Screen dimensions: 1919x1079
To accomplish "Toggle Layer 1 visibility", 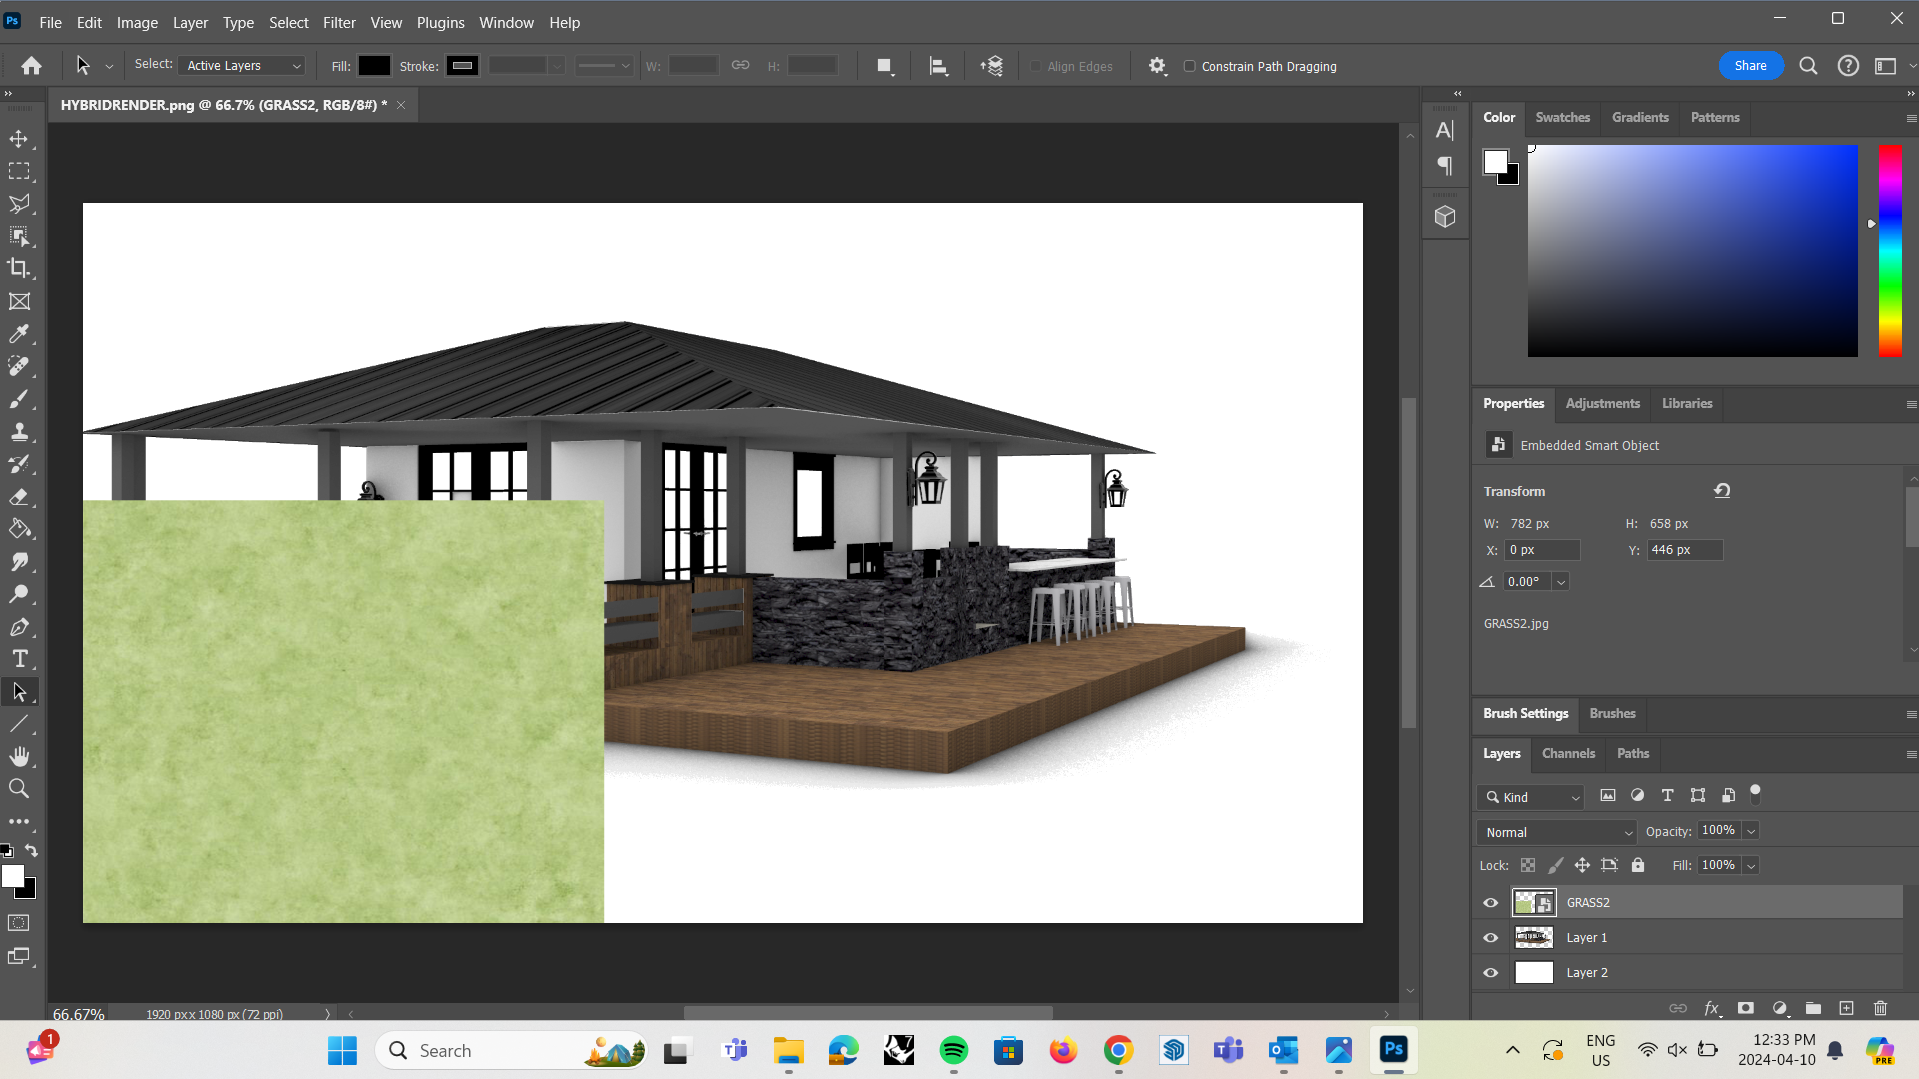I will coord(1490,937).
